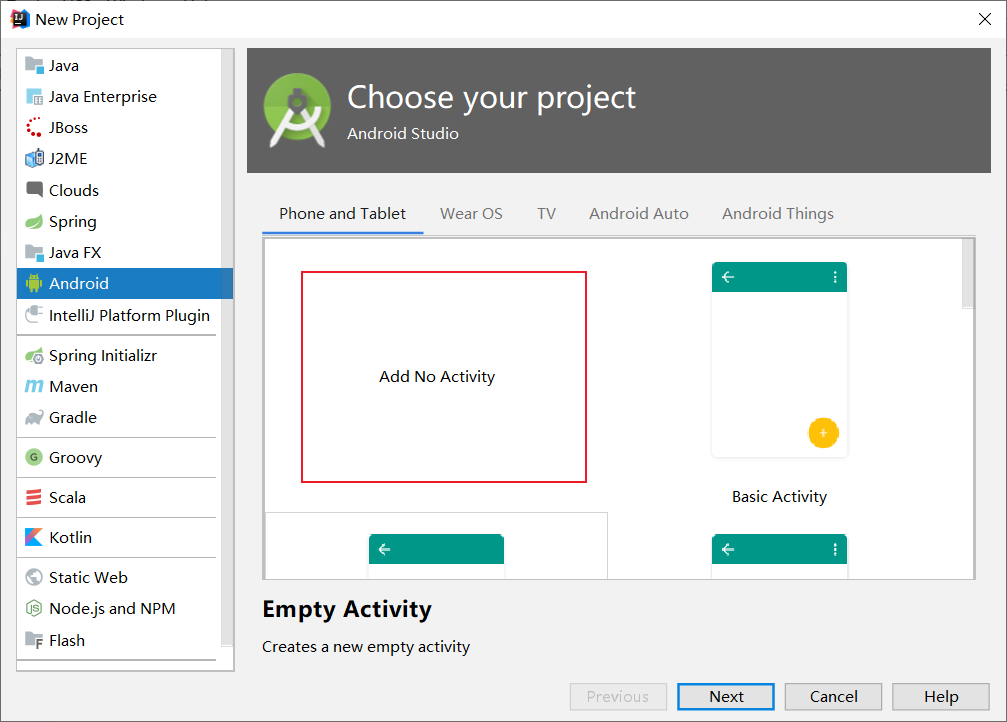Click the red Scala icon
Image resolution: width=1007 pixels, height=722 pixels.
pos(34,497)
